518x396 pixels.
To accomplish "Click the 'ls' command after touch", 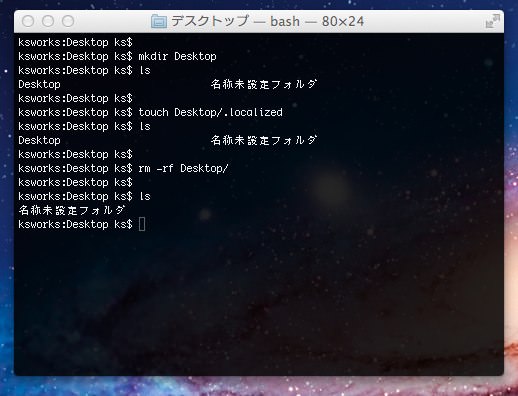I will [145, 126].
